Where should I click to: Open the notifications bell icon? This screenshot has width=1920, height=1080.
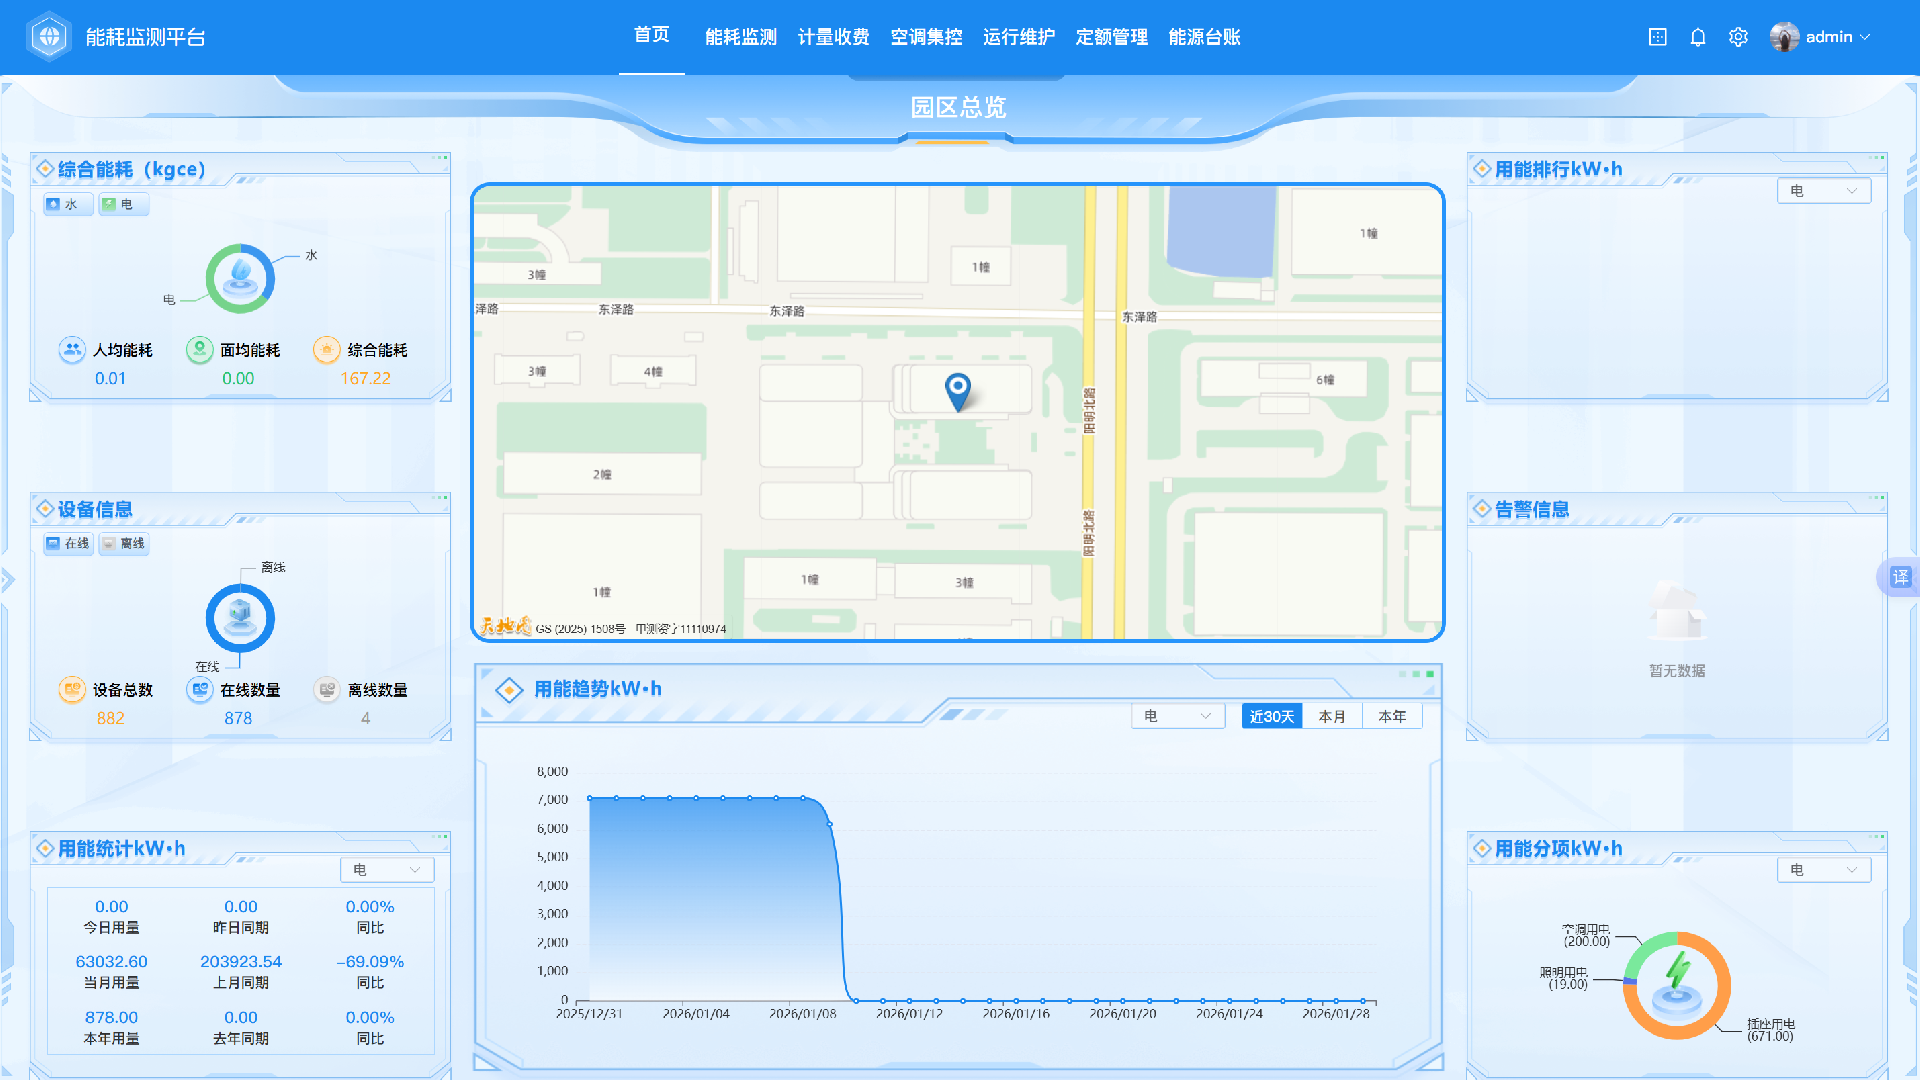coord(1697,37)
